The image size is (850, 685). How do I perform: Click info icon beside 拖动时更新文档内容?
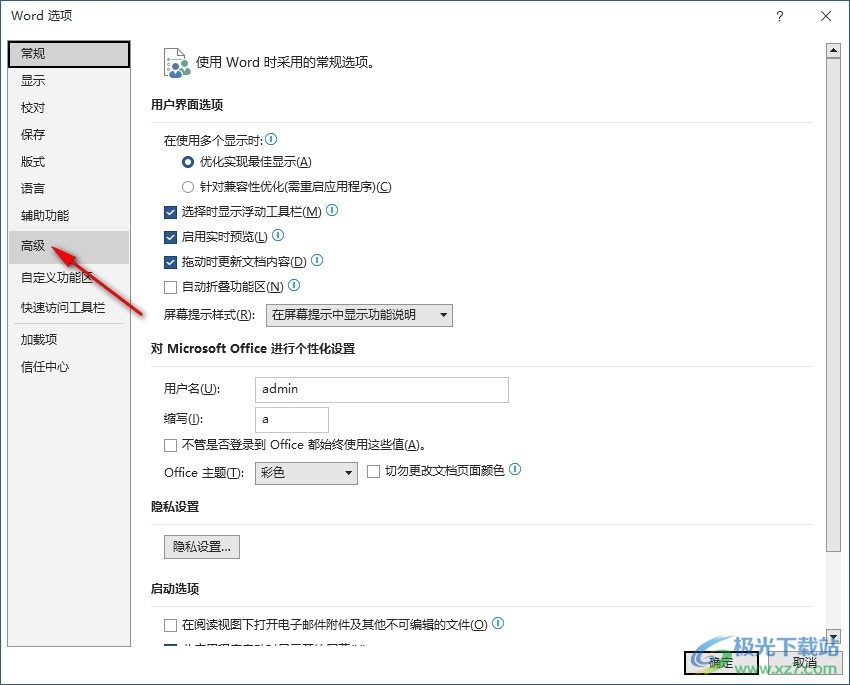click(x=317, y=260)
